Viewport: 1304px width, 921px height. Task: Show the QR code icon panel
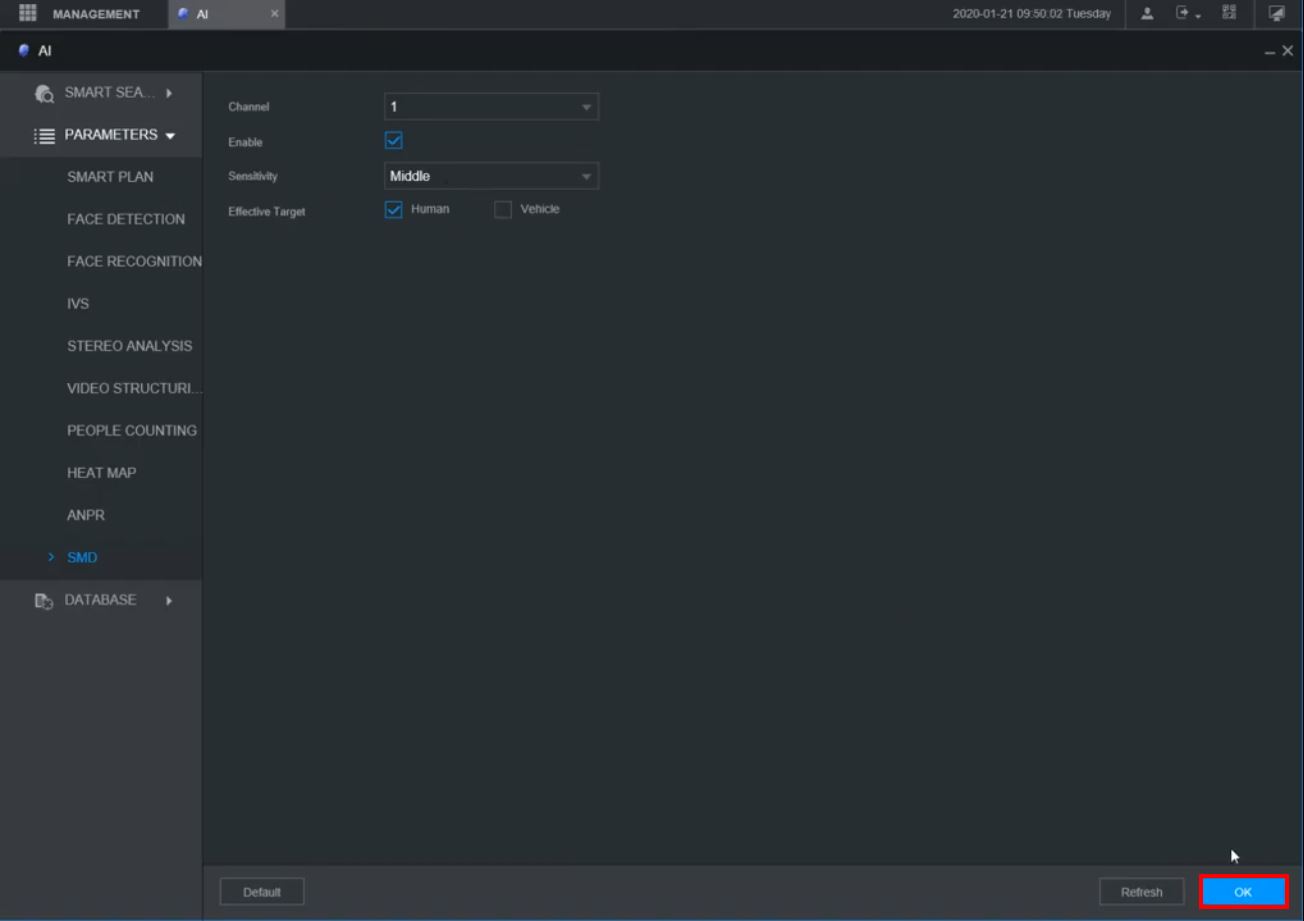[1231, 14]
